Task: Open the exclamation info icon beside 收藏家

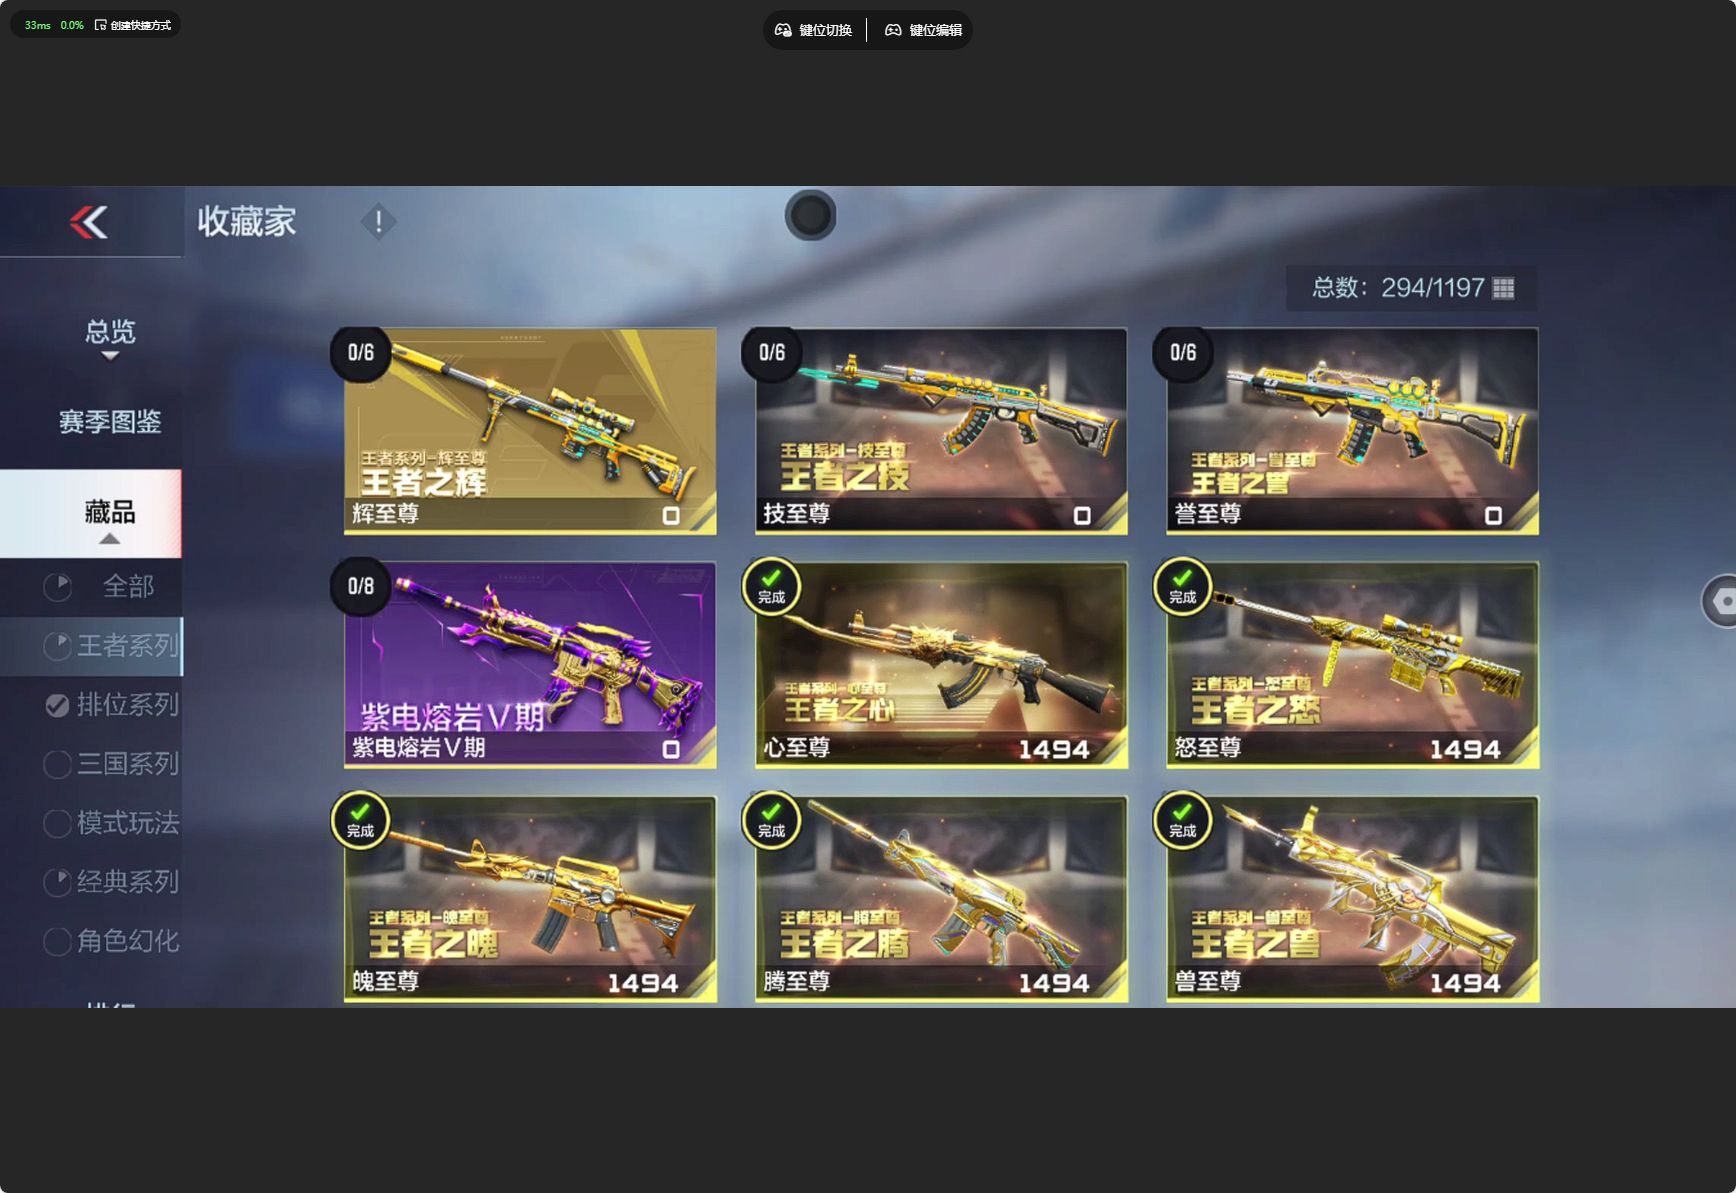Action: click(378, 221)
